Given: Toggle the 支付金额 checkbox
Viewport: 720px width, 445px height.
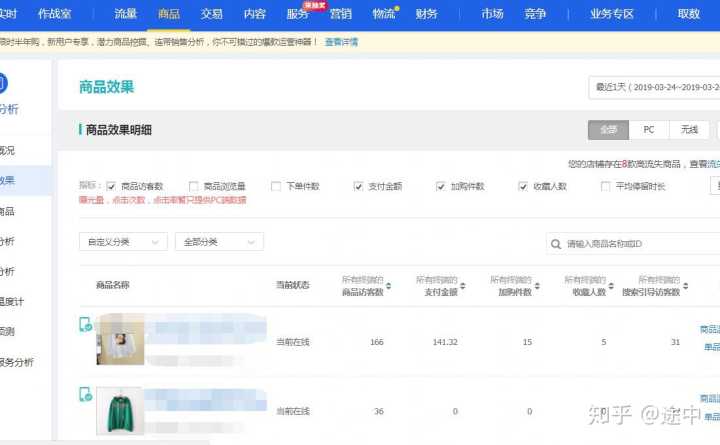Looking at the screenshot, I should click(358, 186).
